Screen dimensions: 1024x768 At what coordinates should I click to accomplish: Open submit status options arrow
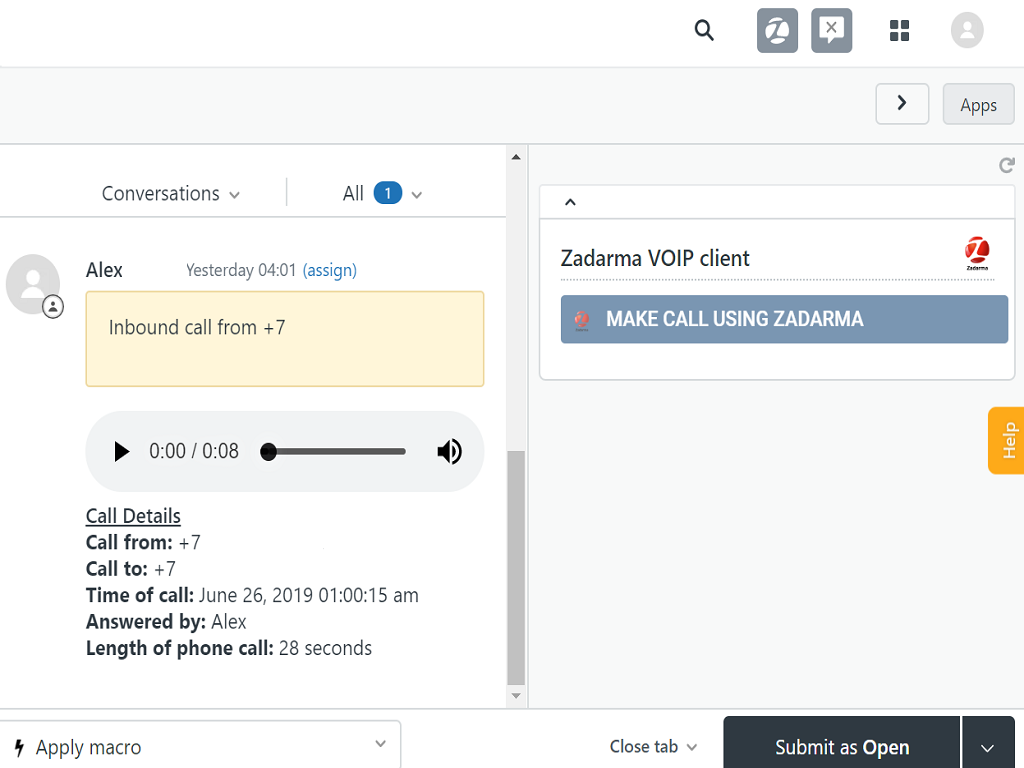tap(987, 748)
